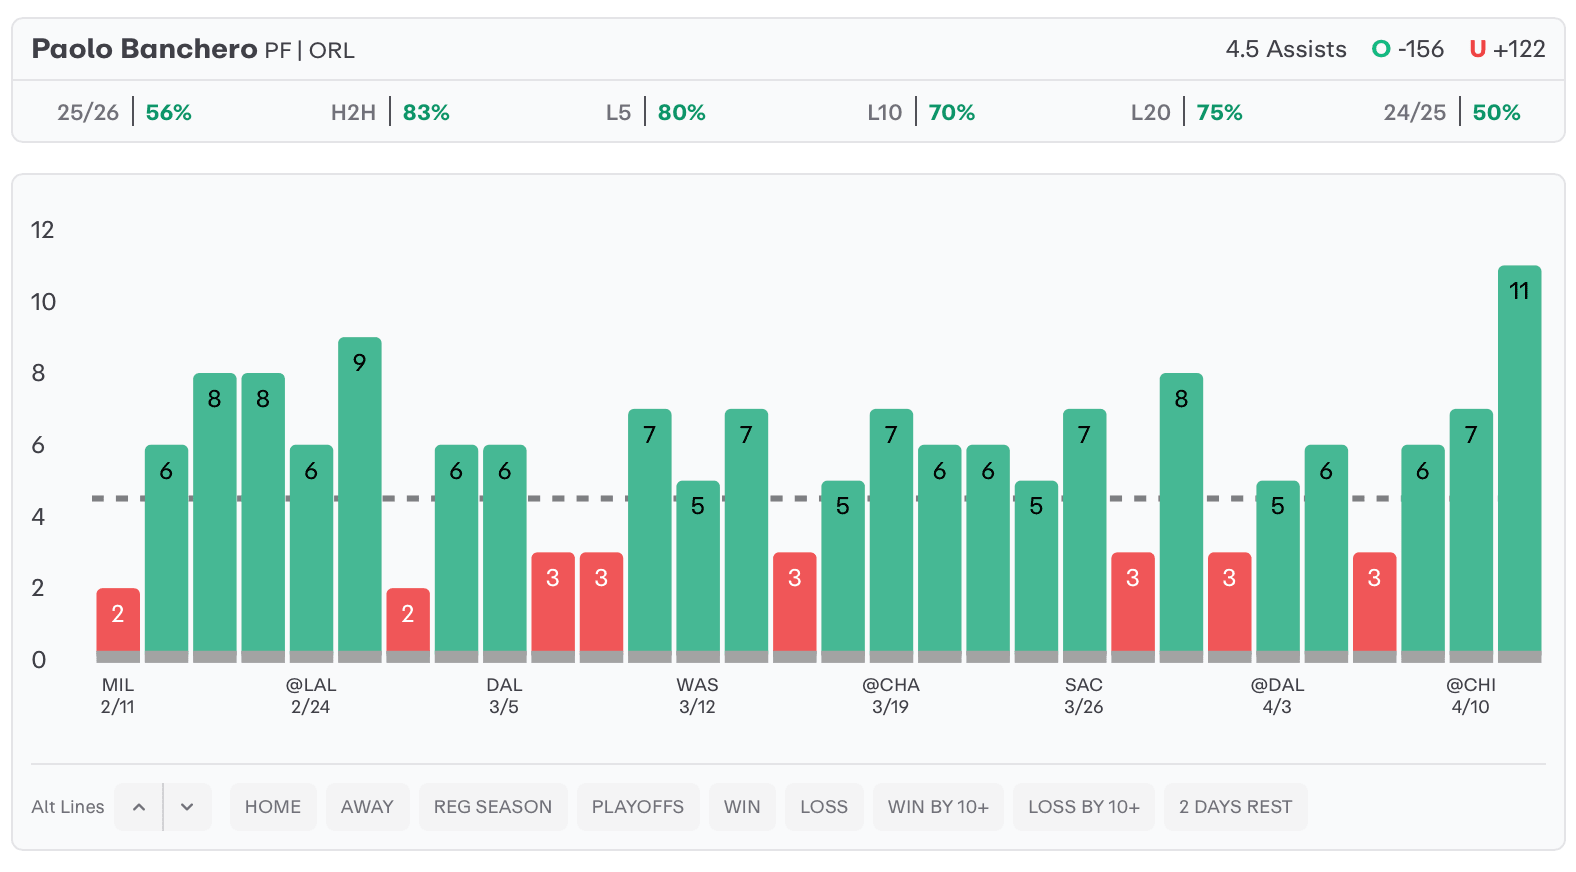This screenshot has width=1576, height=872.
Task: Toggle the HOME games filter
Action: click(273, 807)
